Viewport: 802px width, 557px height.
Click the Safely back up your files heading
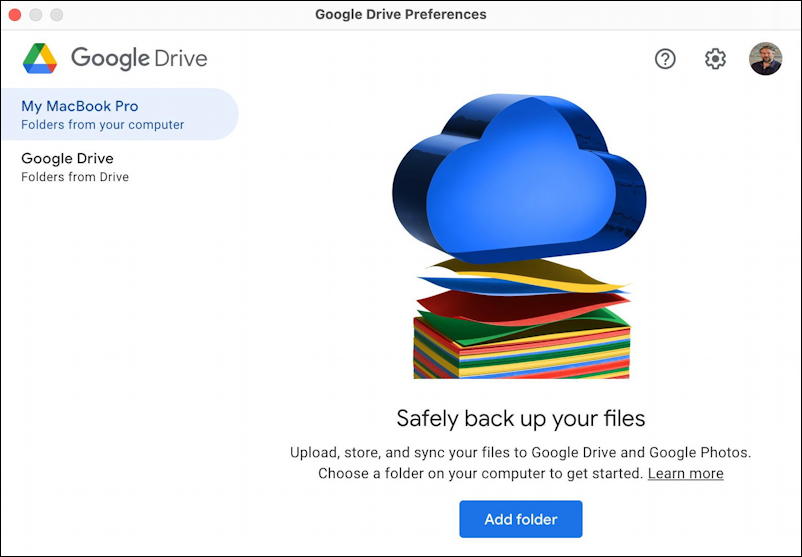521,418
